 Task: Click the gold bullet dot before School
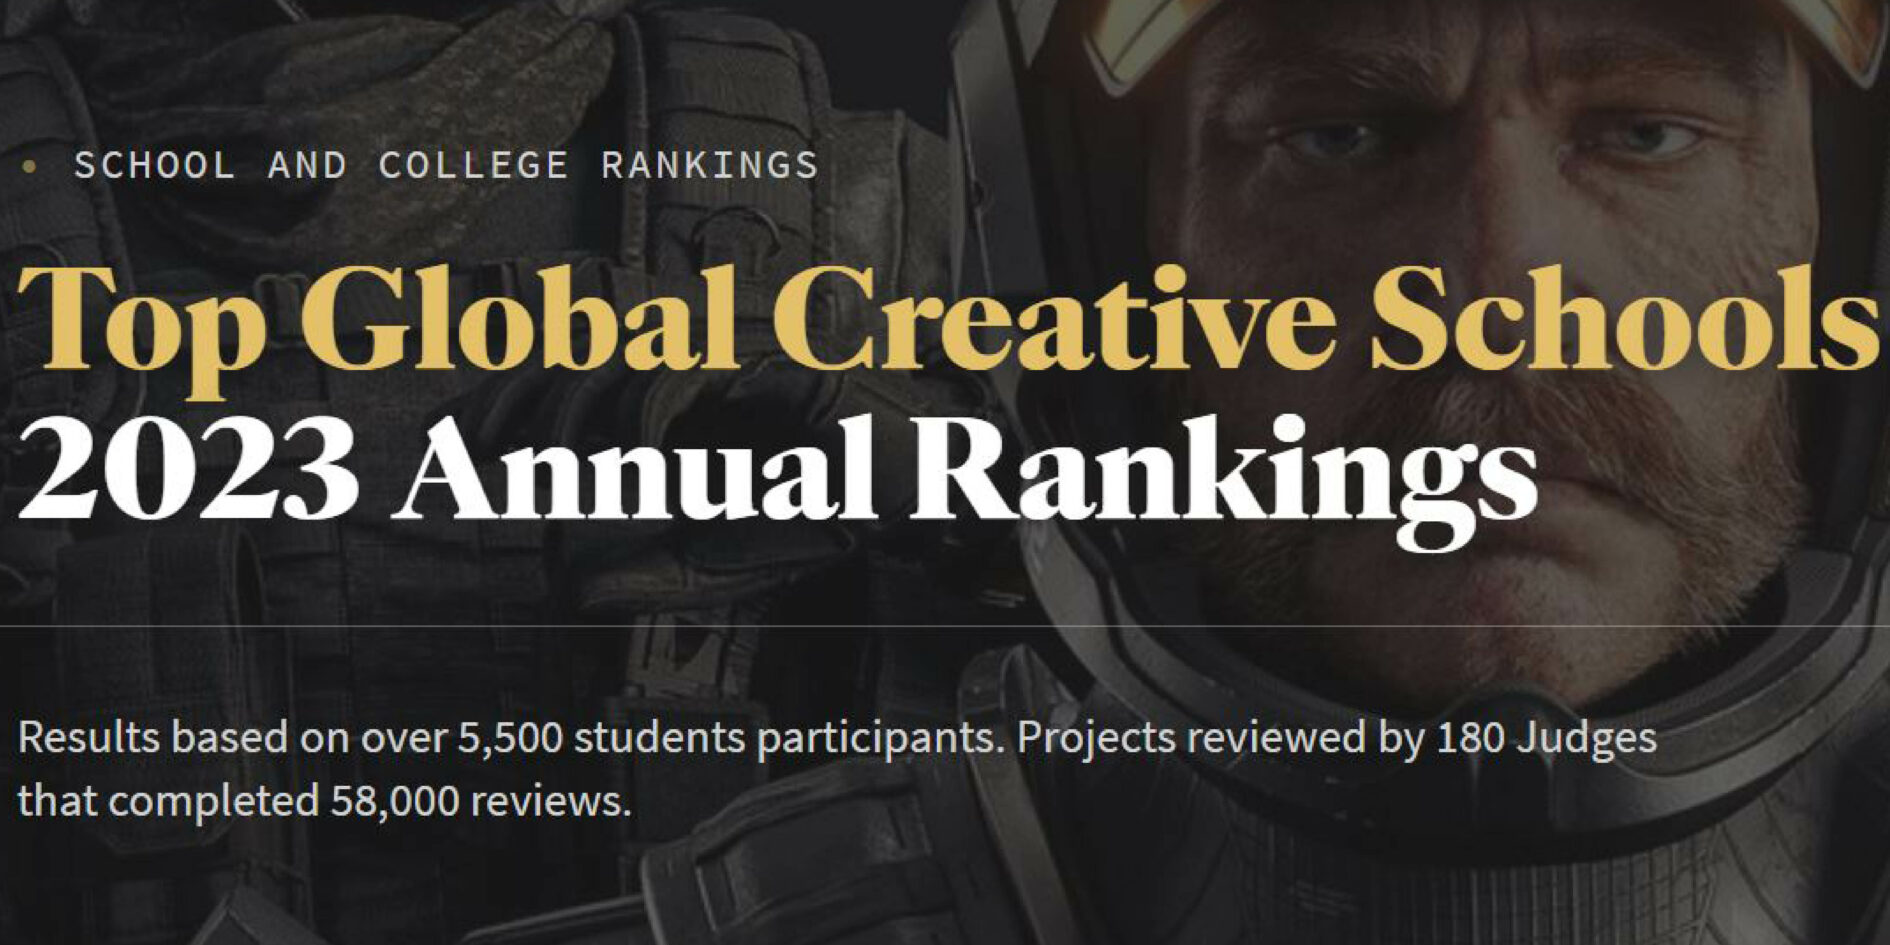coord(29,167)
